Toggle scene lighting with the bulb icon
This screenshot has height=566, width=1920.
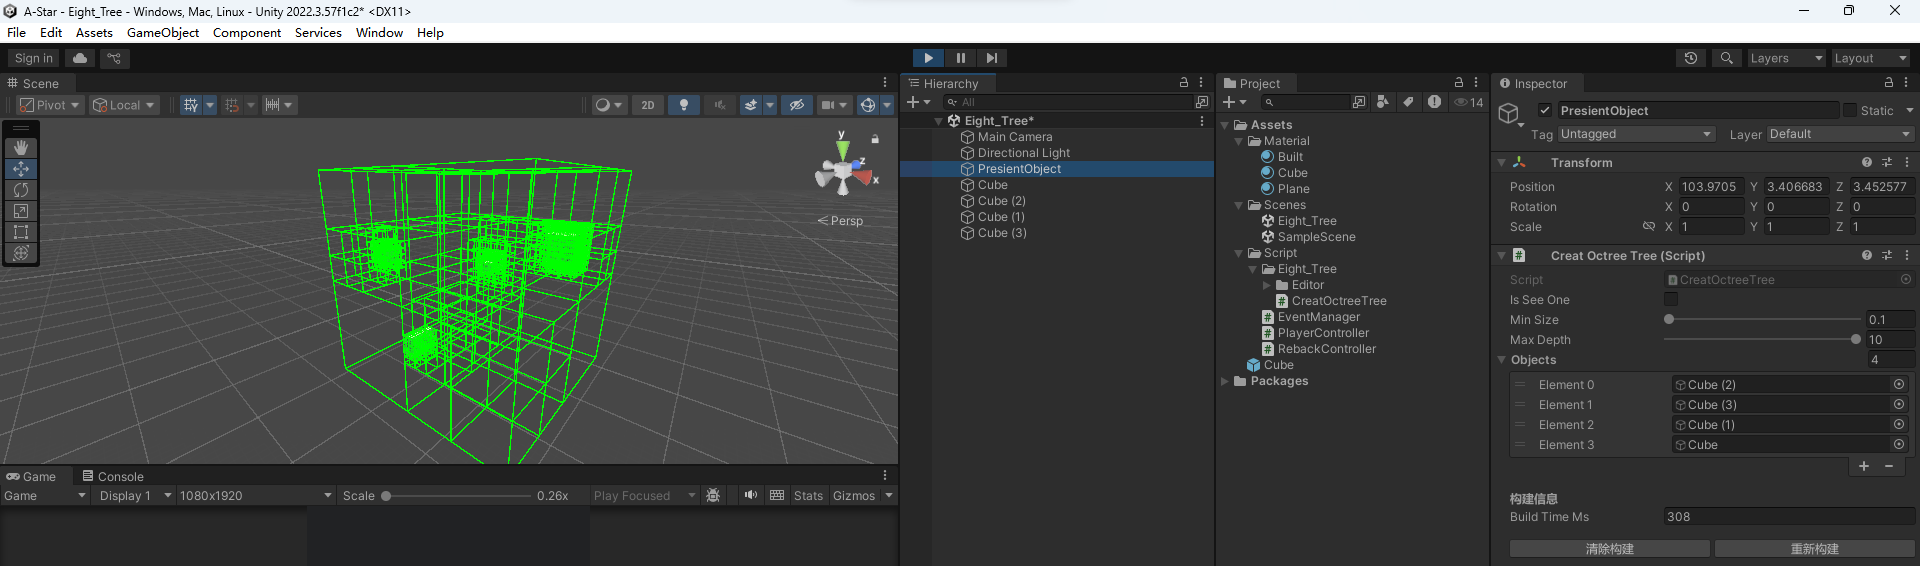pyautogui.click(x=684, y=105)
